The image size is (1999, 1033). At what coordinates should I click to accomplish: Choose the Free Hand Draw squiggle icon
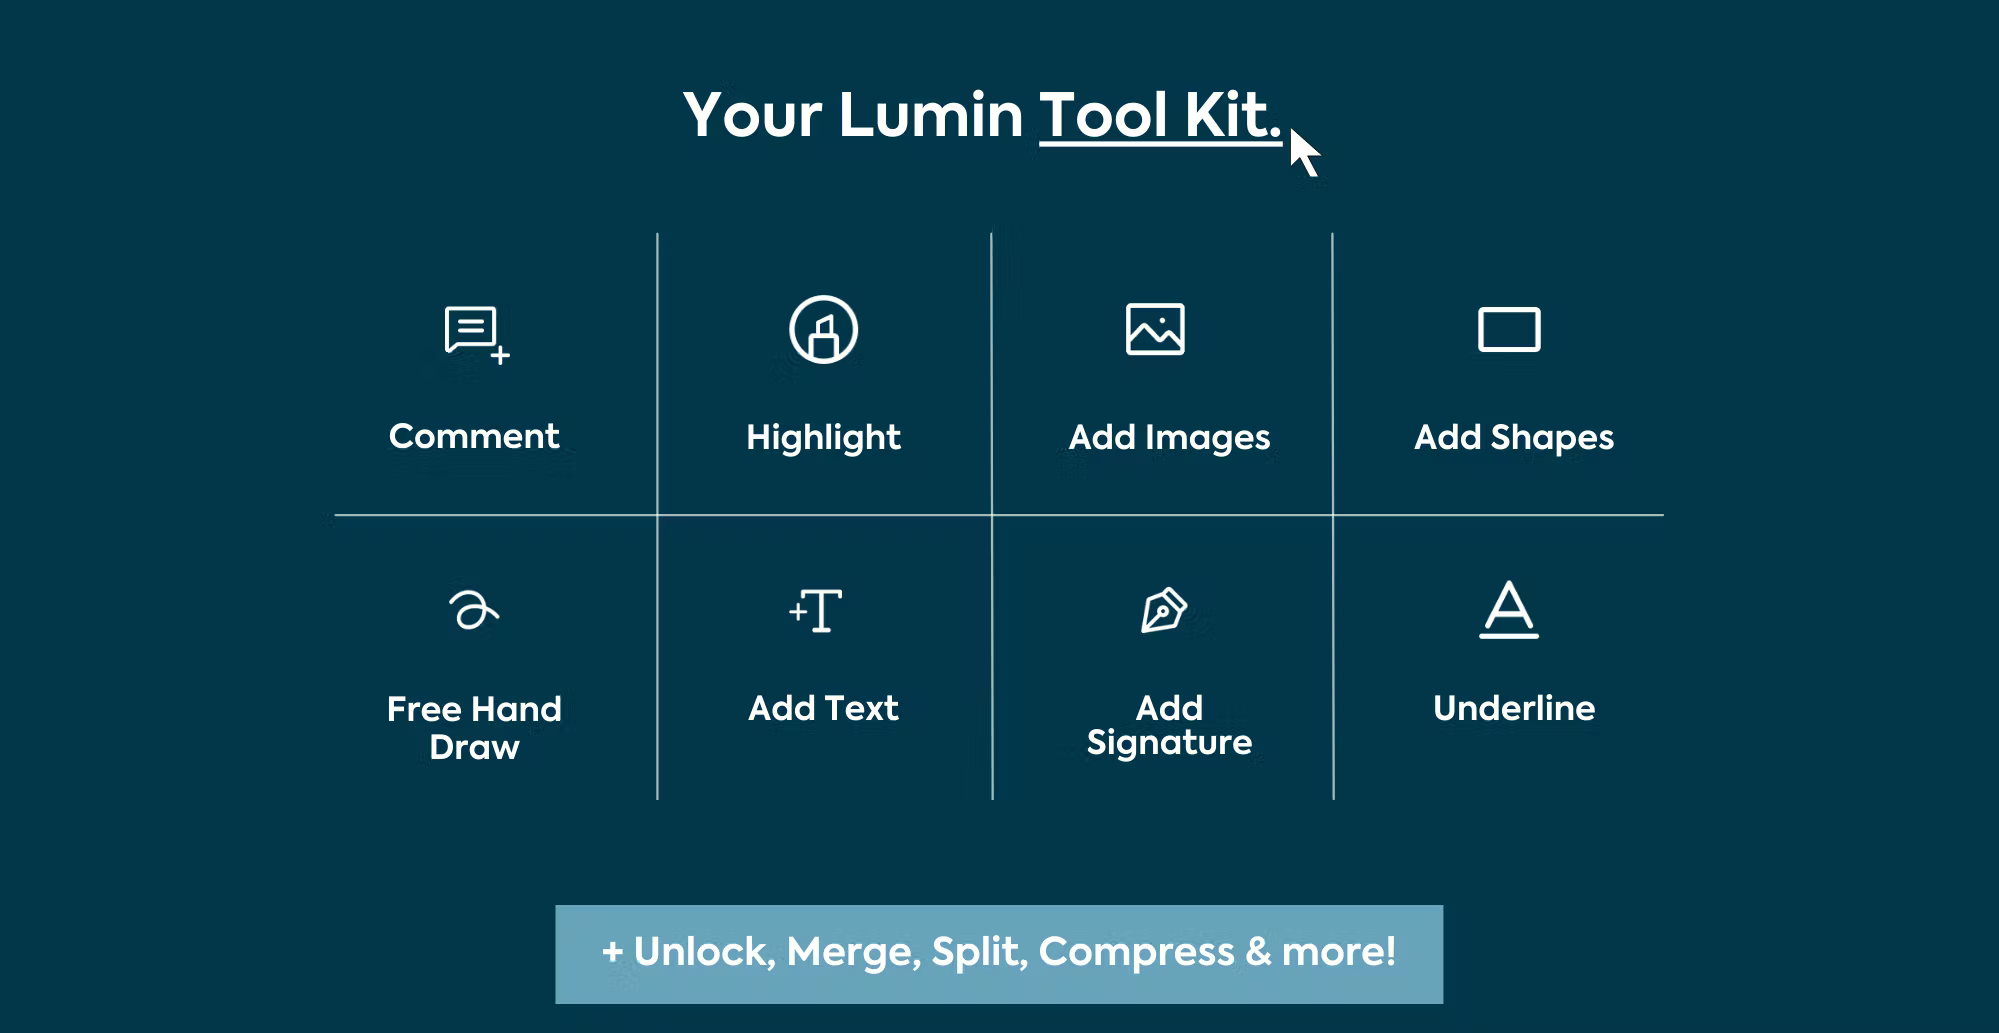(x=474, y=609)
